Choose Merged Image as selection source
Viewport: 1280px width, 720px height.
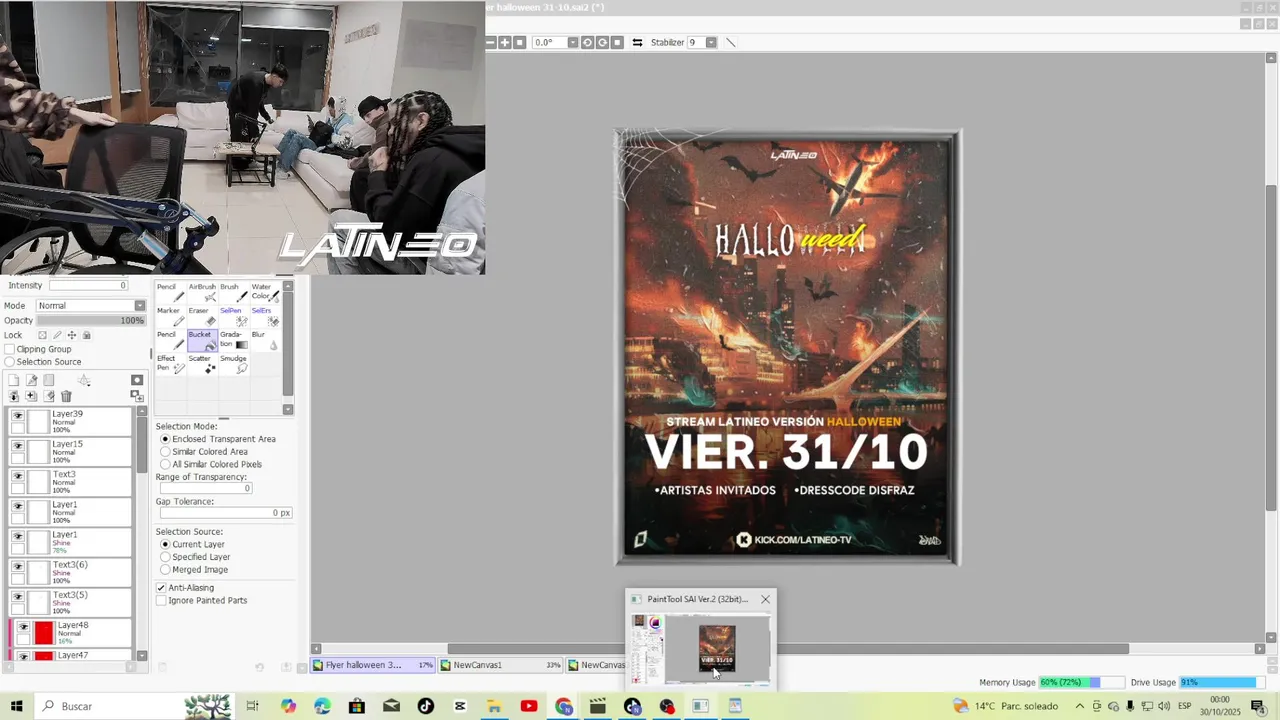tap(165, 570)
